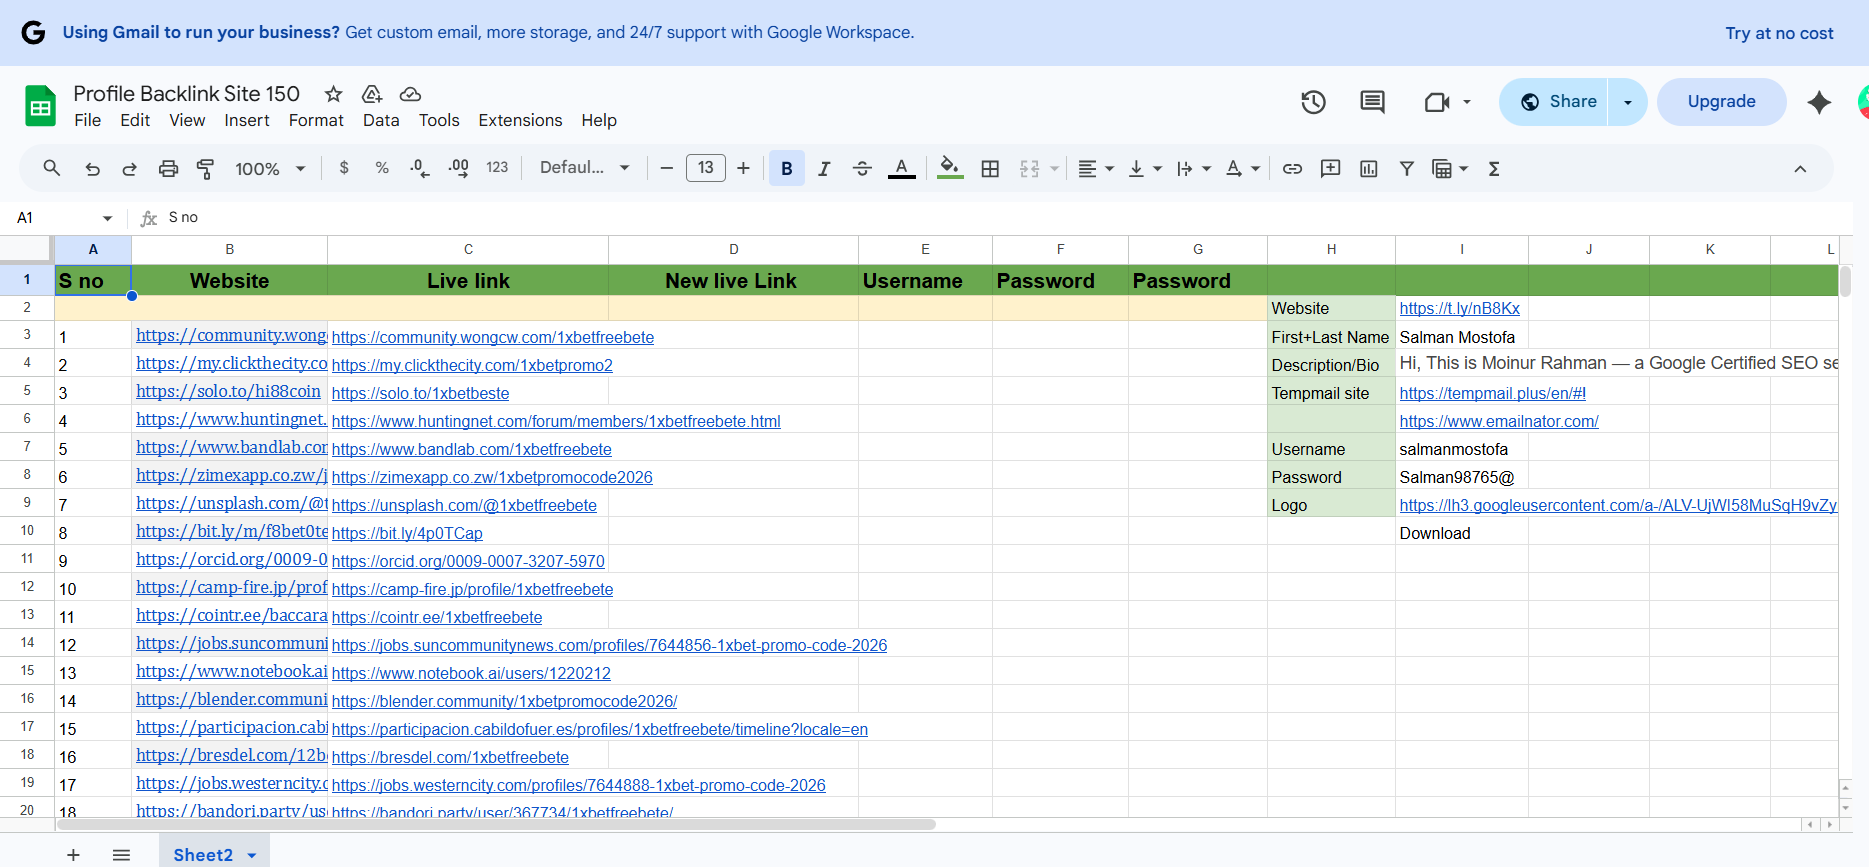
Task: Open the Format menu
Action: tap(316, 120)
